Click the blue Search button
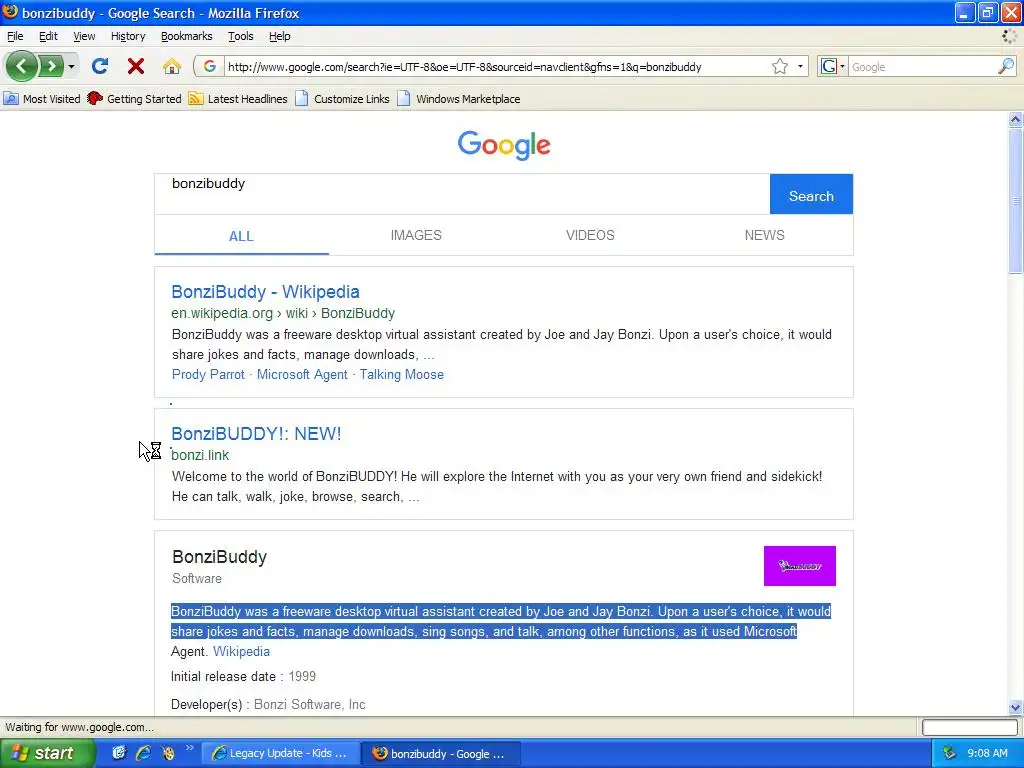Image resolution: width=1024 pixels, height=768 pixels. pyautogui.click(x=811, y=194)
